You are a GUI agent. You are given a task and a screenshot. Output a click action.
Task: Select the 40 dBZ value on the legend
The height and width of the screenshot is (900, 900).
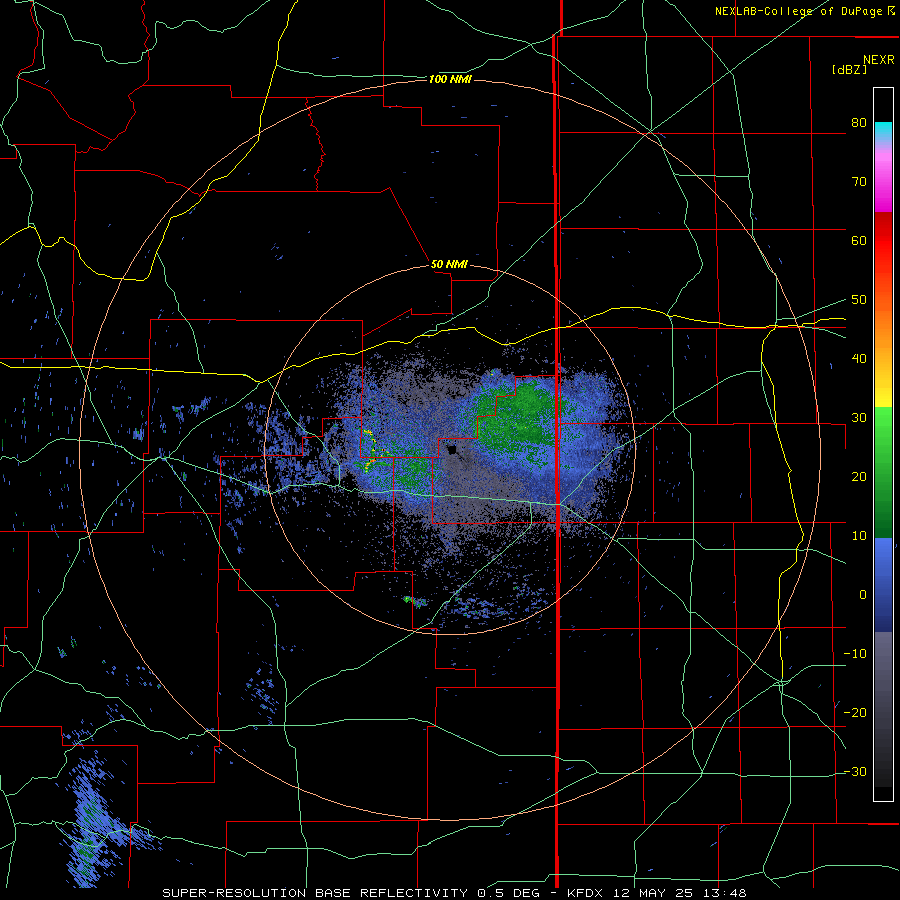coord(859,359)
